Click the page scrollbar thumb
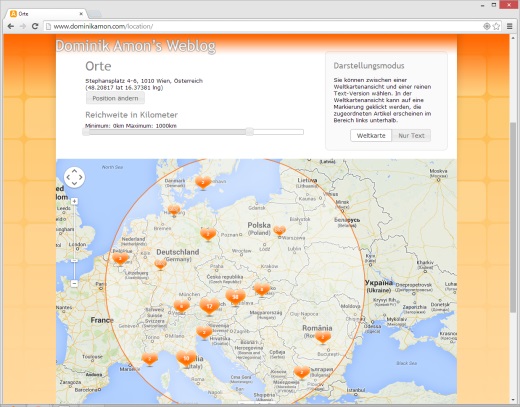 513,217
